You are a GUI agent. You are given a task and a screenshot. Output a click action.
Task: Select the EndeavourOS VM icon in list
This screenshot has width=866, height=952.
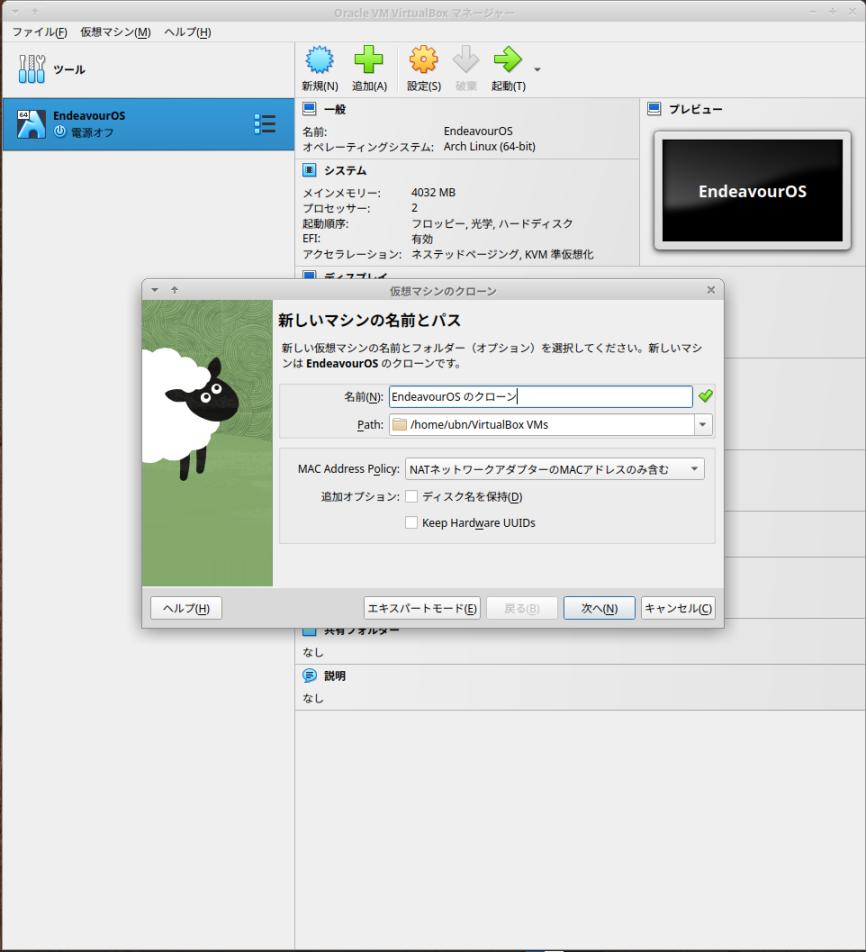[x=31, y=124]
